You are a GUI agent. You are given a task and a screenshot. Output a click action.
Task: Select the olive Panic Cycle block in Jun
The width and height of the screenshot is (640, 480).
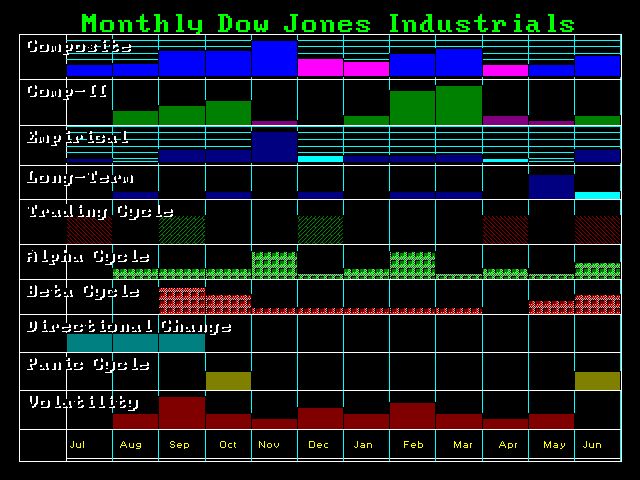pyautogui.click(x=598, y=381)
